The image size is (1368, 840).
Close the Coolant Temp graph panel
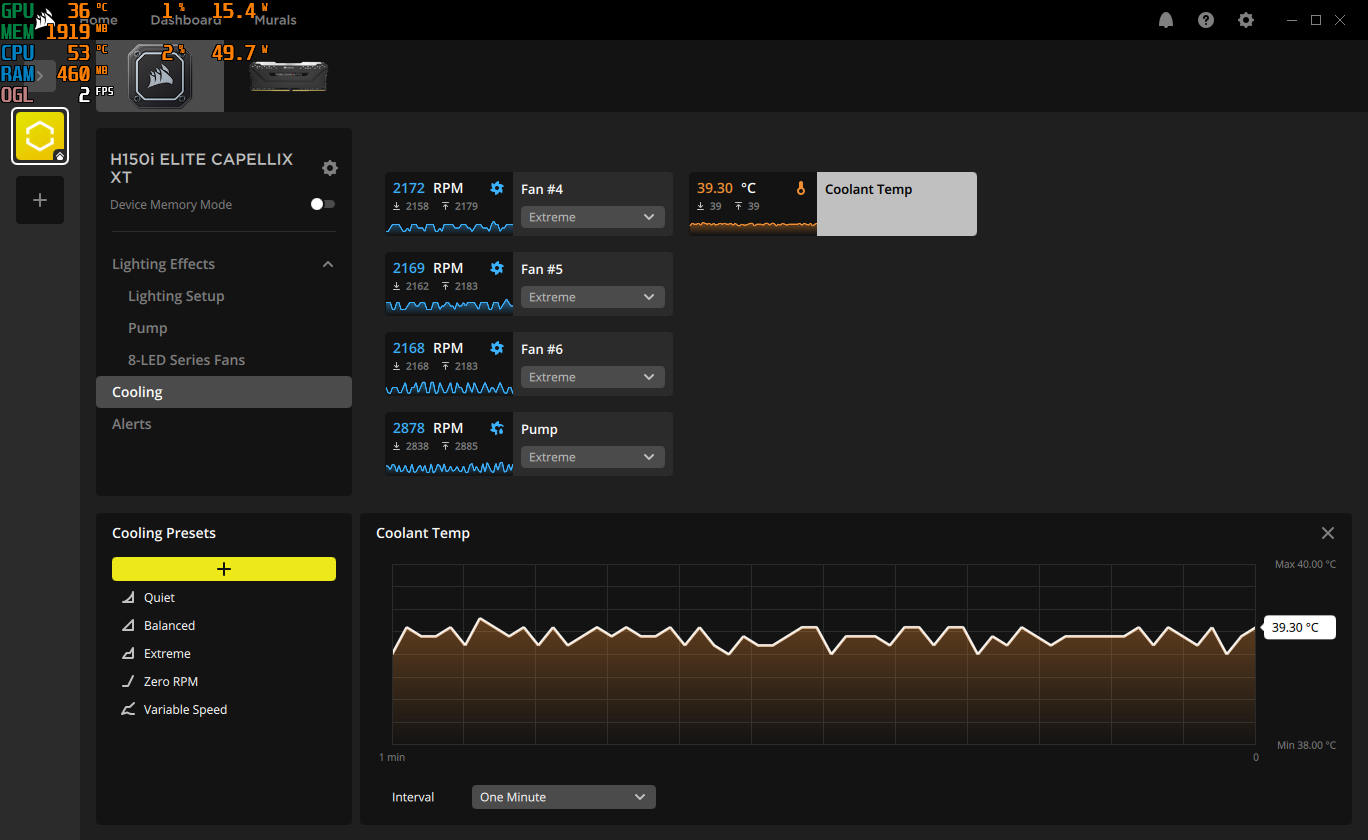point(1328,533)
